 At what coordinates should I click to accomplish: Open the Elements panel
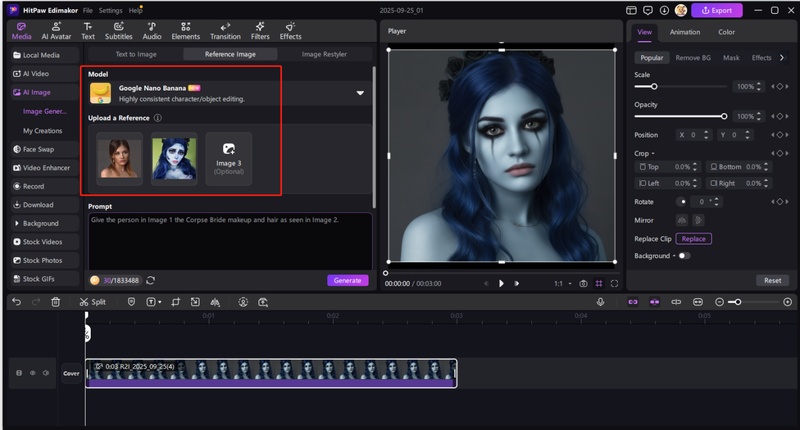click(x=185, y=31)
